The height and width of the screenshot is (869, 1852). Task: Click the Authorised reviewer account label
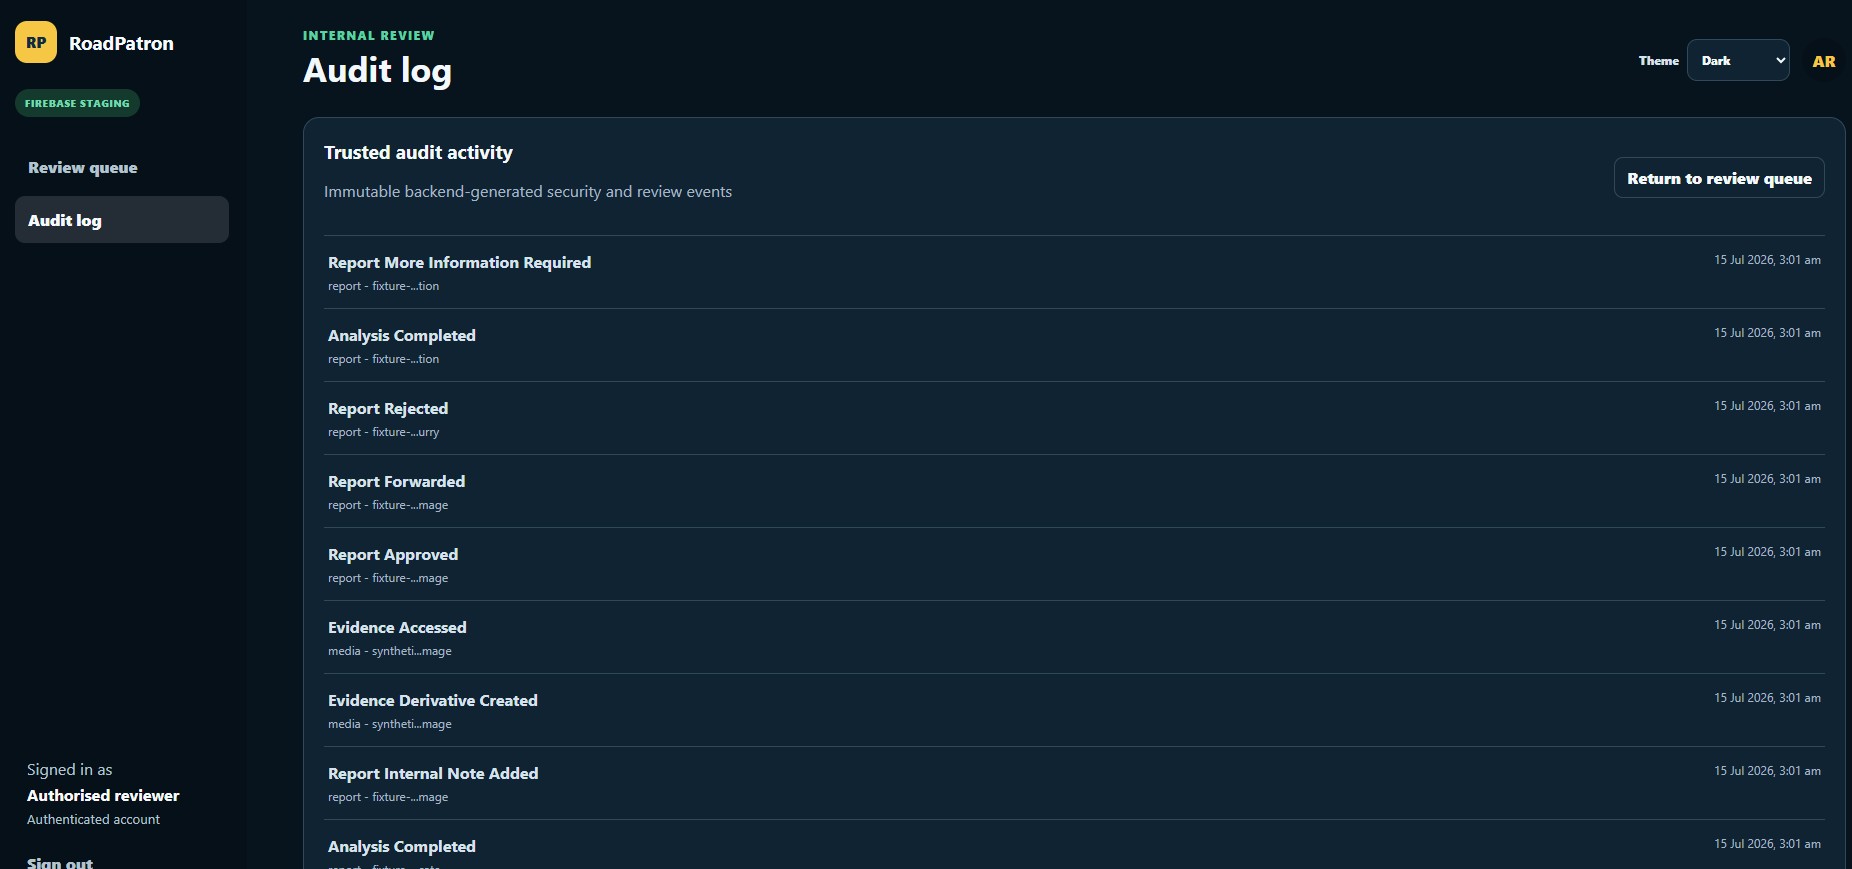pyautogui.click(x=103, y=795)
